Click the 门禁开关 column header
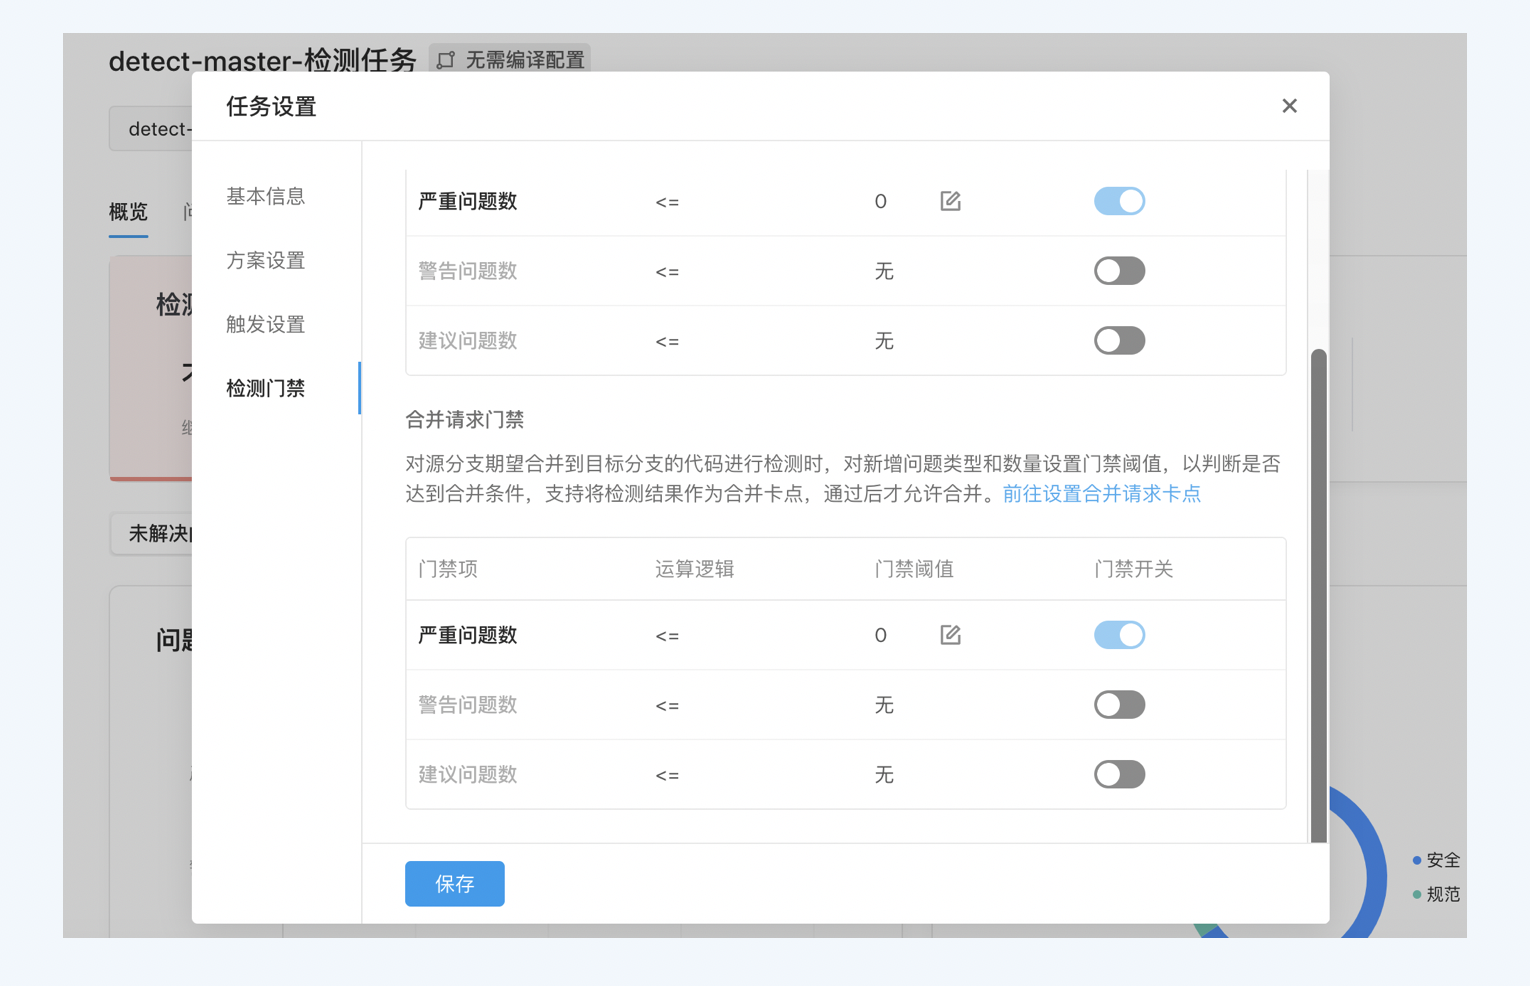This screenshot has width=1530, height=986. [x=1134, y=569]
